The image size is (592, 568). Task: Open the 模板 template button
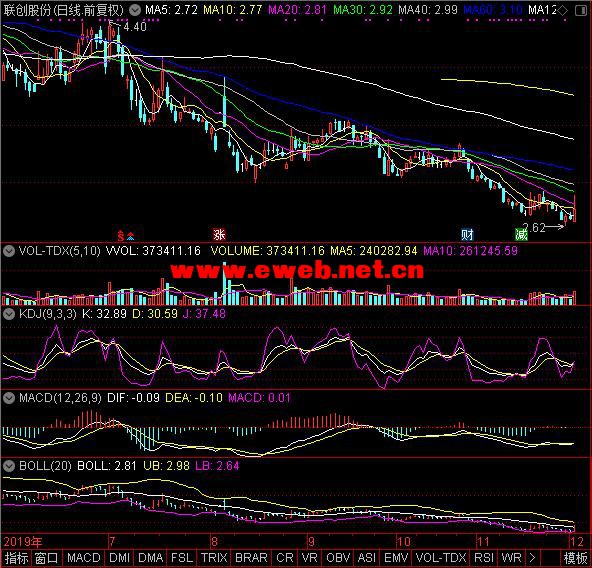click(576, 558)
